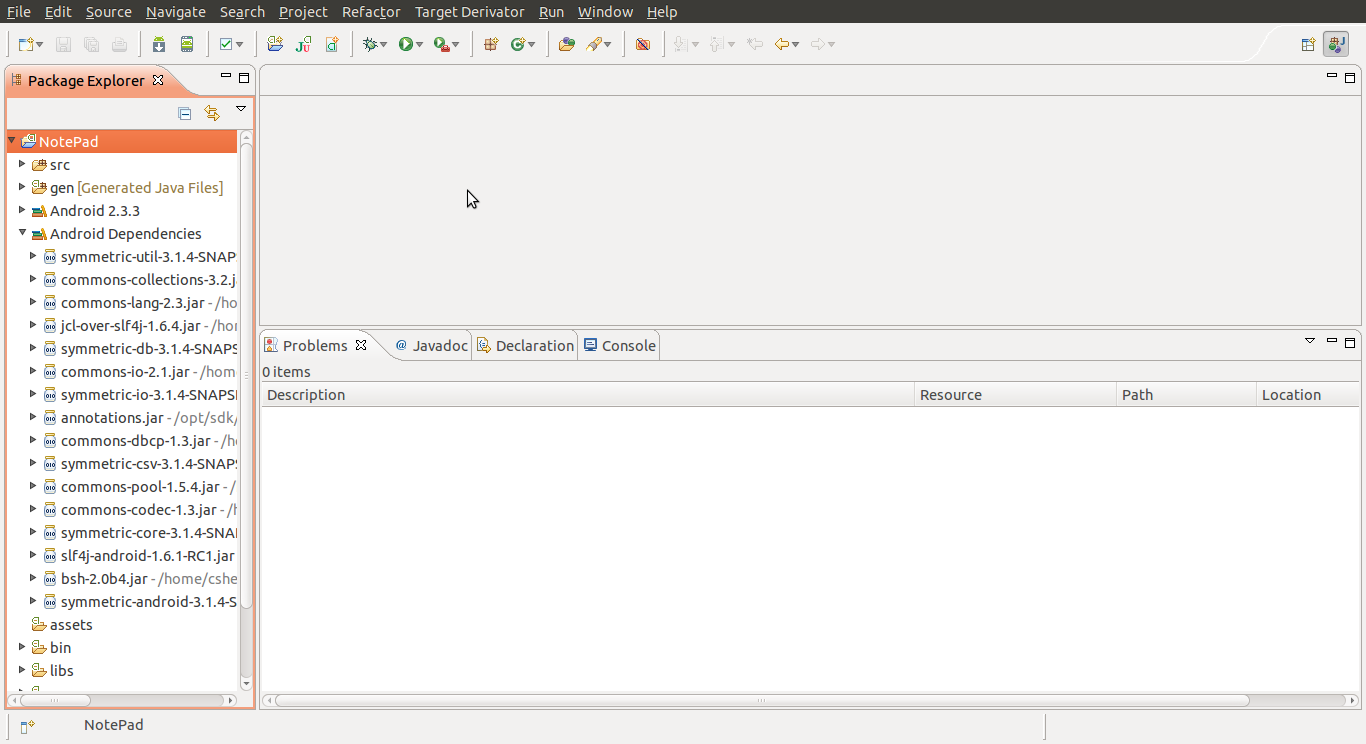This screenshot has width=1366, height=744.
Task: Open the Project menu
Action: point(303,12)
